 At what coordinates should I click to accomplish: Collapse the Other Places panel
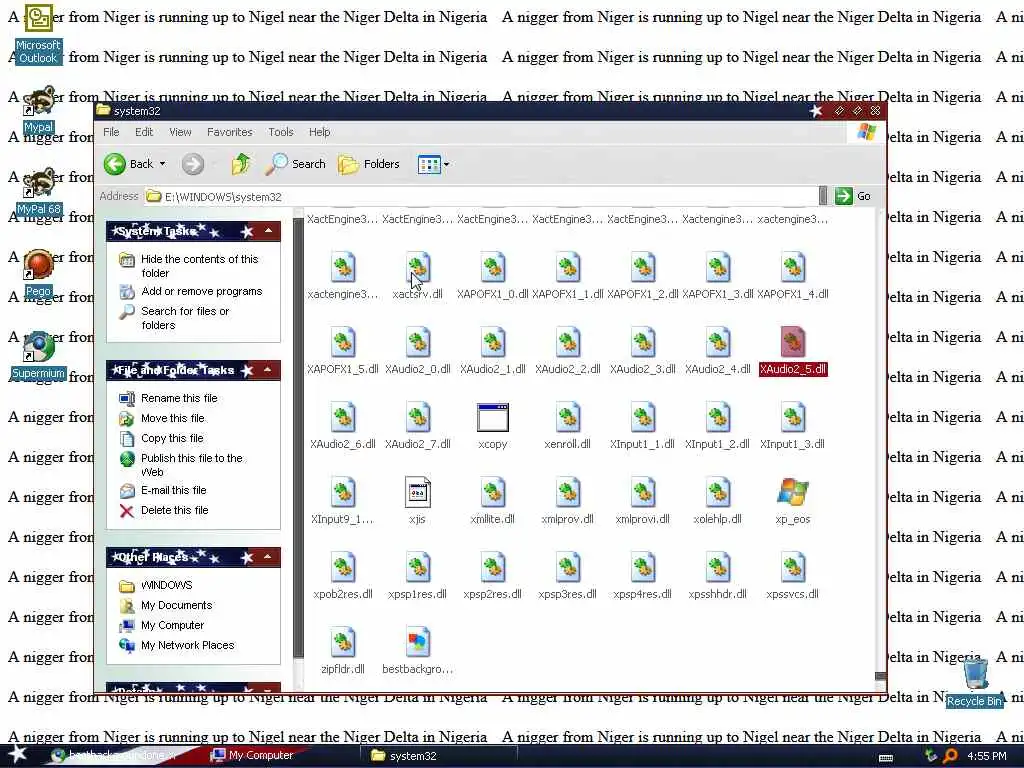click(268, 557)
